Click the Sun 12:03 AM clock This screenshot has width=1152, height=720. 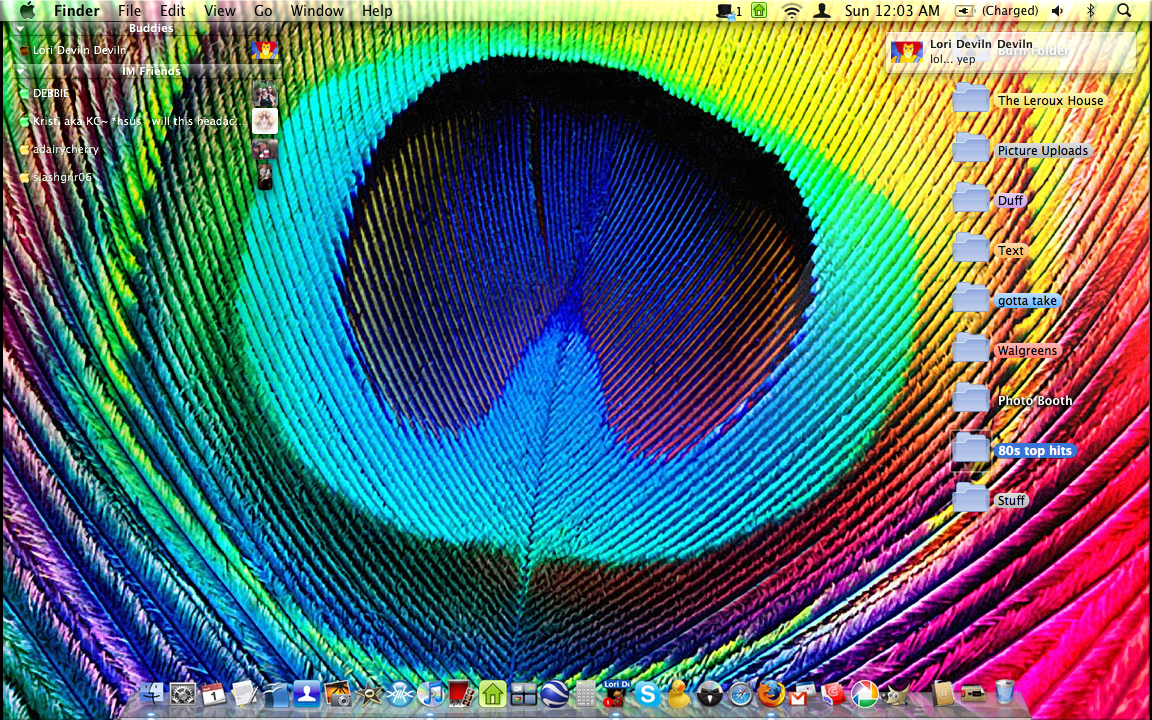pos(892,10)
